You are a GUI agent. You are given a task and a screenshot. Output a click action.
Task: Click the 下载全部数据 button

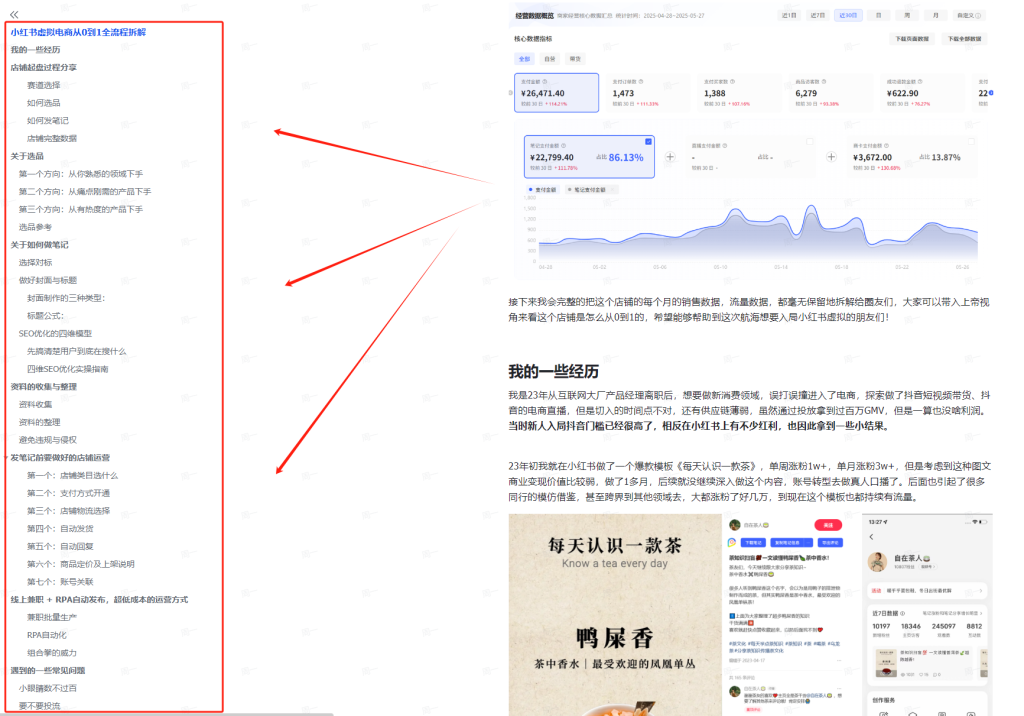[964, 39]
